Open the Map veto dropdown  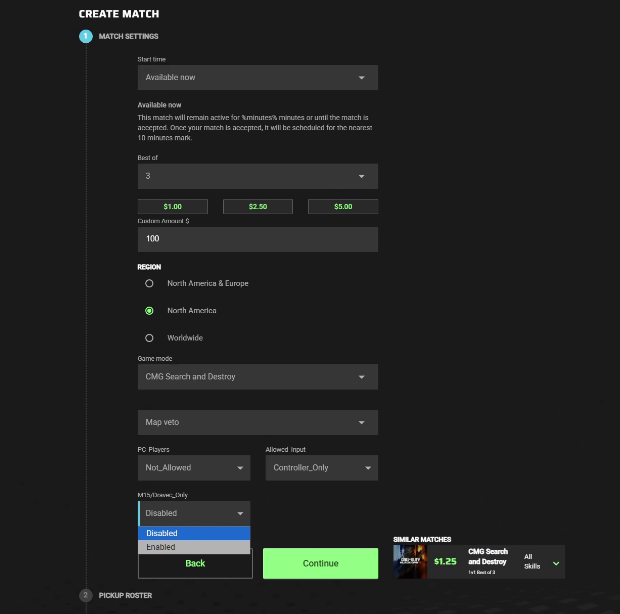[257, 422]
